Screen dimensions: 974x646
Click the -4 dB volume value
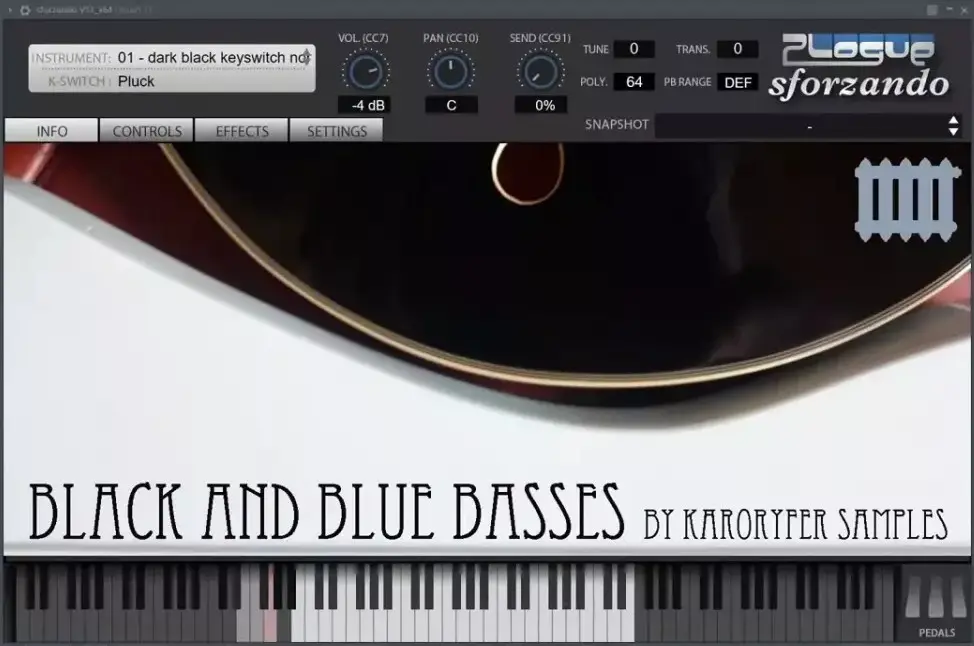click(x=365, y=105)
